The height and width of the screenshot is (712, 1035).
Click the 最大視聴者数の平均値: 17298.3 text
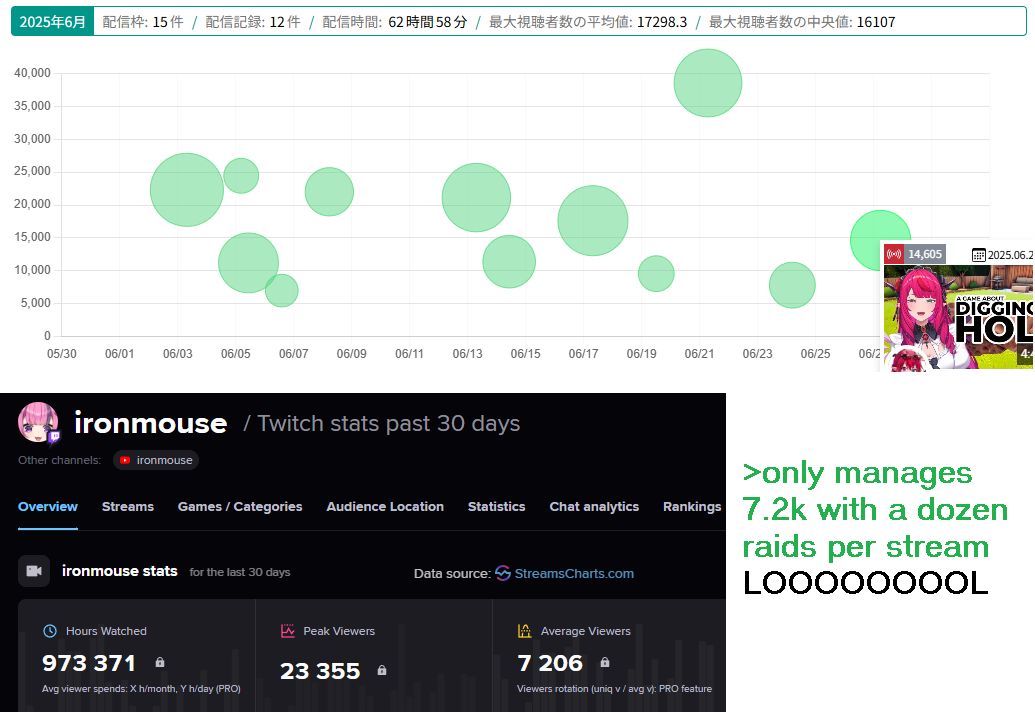click(x=587, y=22)
